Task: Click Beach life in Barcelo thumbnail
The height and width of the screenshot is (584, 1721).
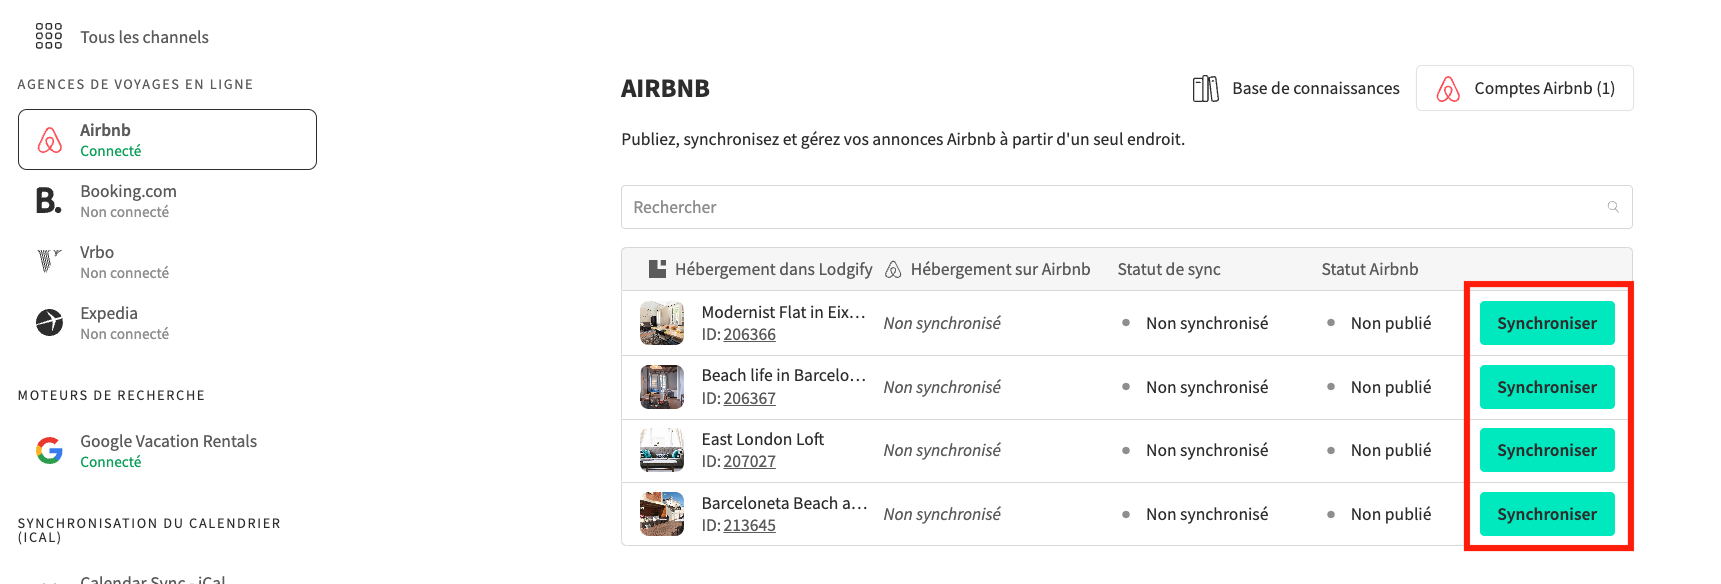Action: coord(661,387)
